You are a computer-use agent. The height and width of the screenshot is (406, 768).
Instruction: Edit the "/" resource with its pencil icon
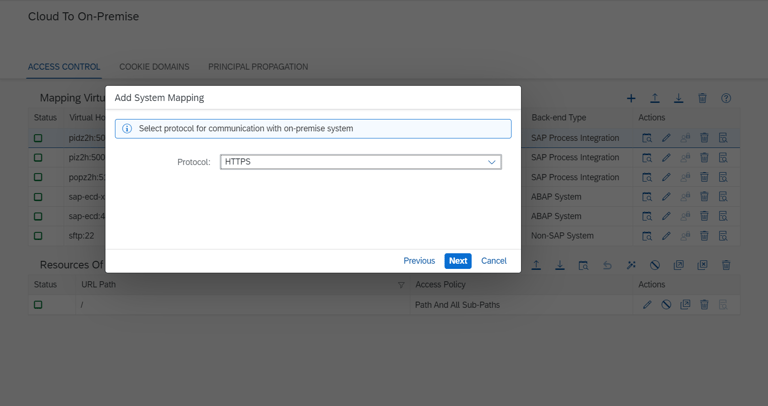click(x=647, y=305)
